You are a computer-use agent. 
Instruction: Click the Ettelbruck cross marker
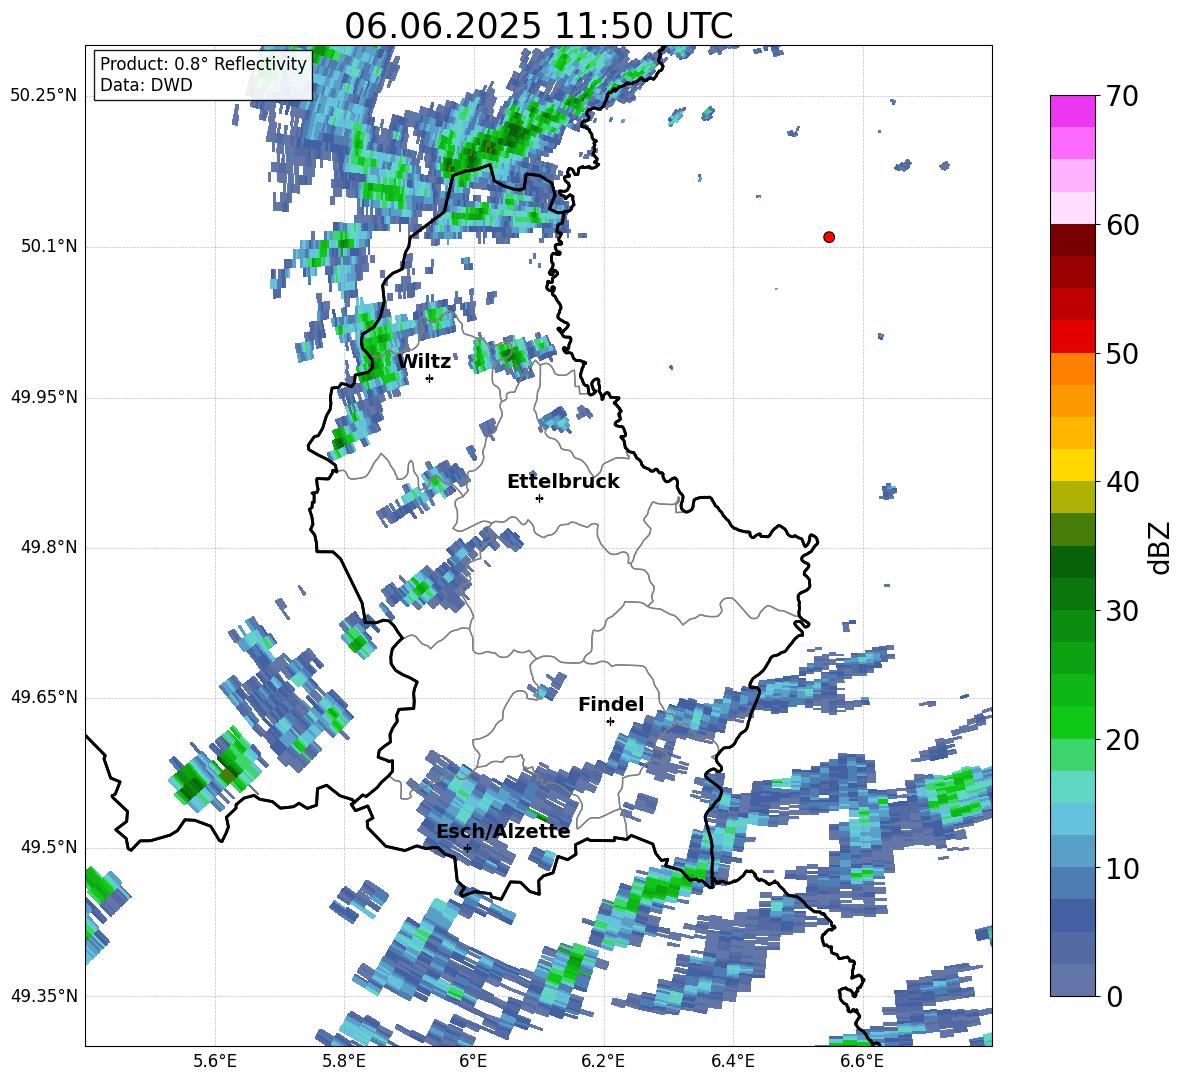pos(539,498)
